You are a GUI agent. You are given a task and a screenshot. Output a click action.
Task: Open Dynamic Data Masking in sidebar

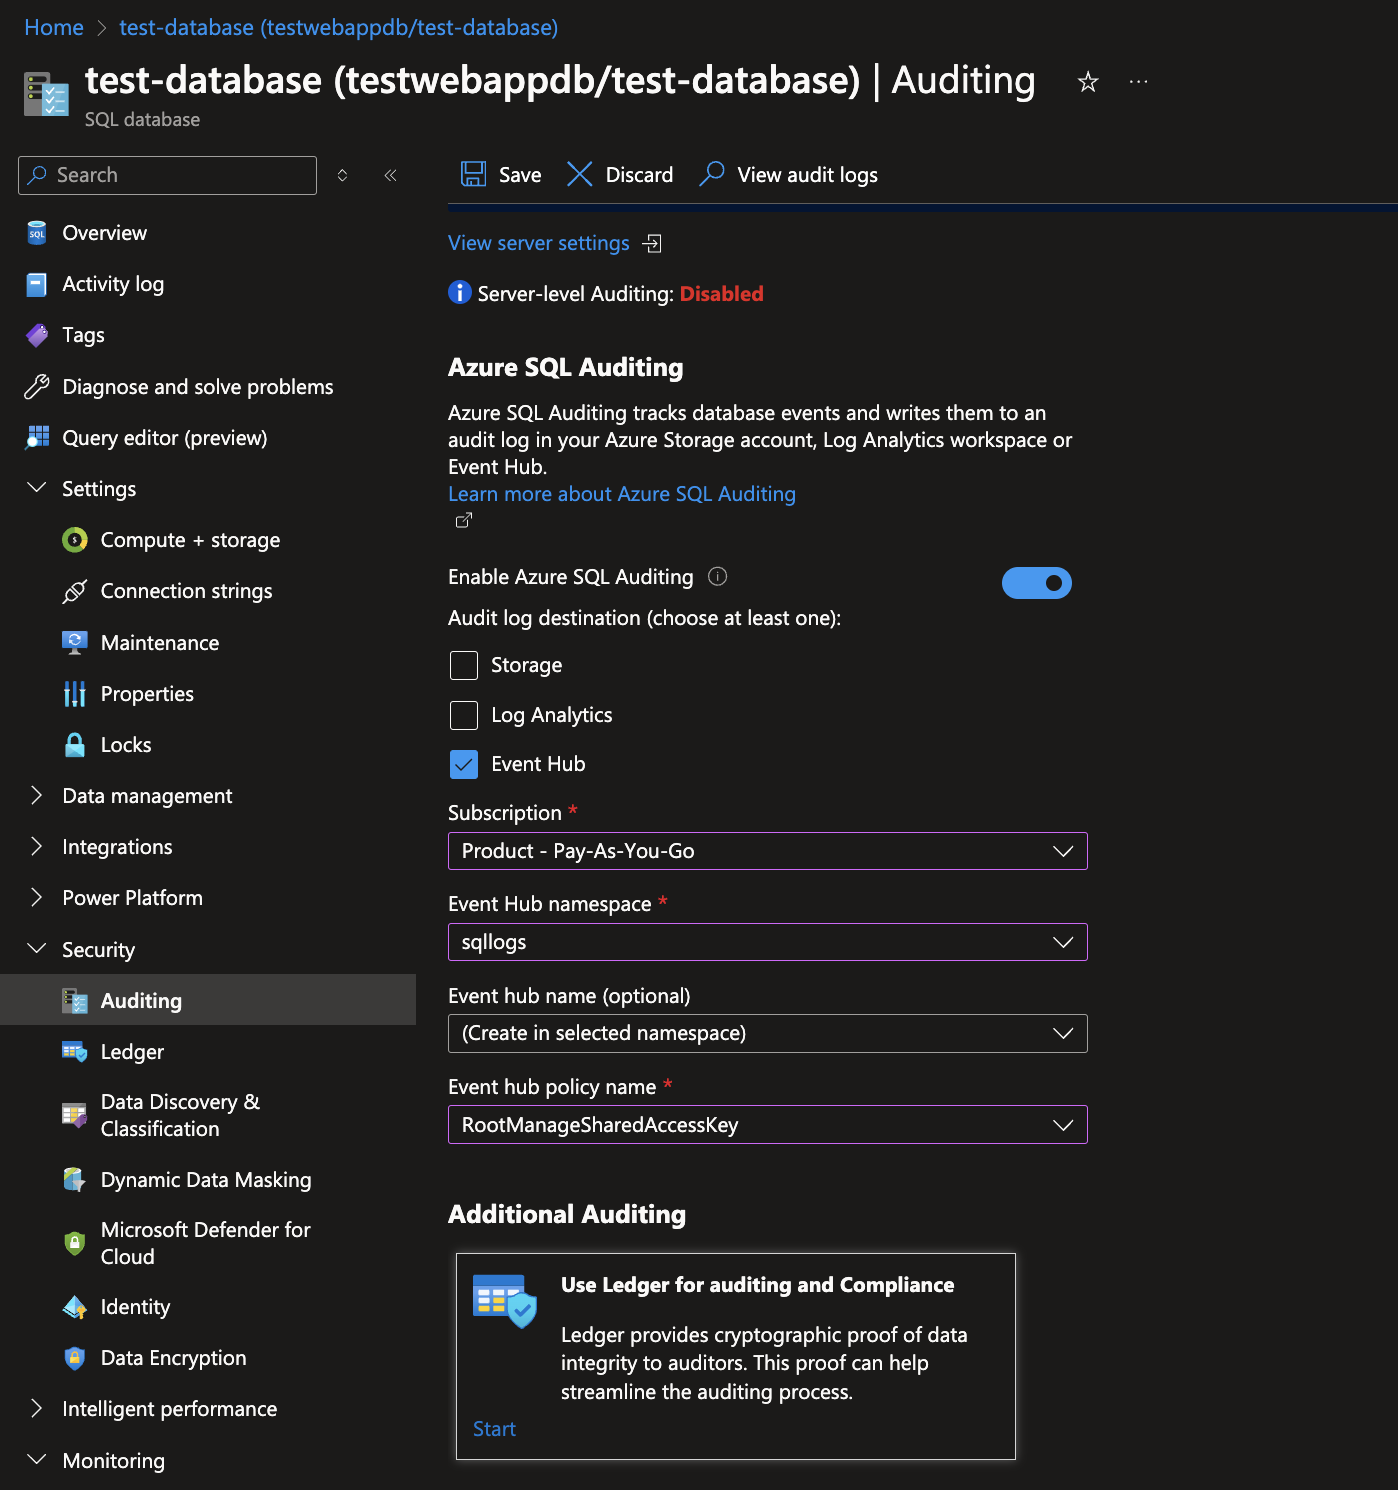pos(206,1180)
